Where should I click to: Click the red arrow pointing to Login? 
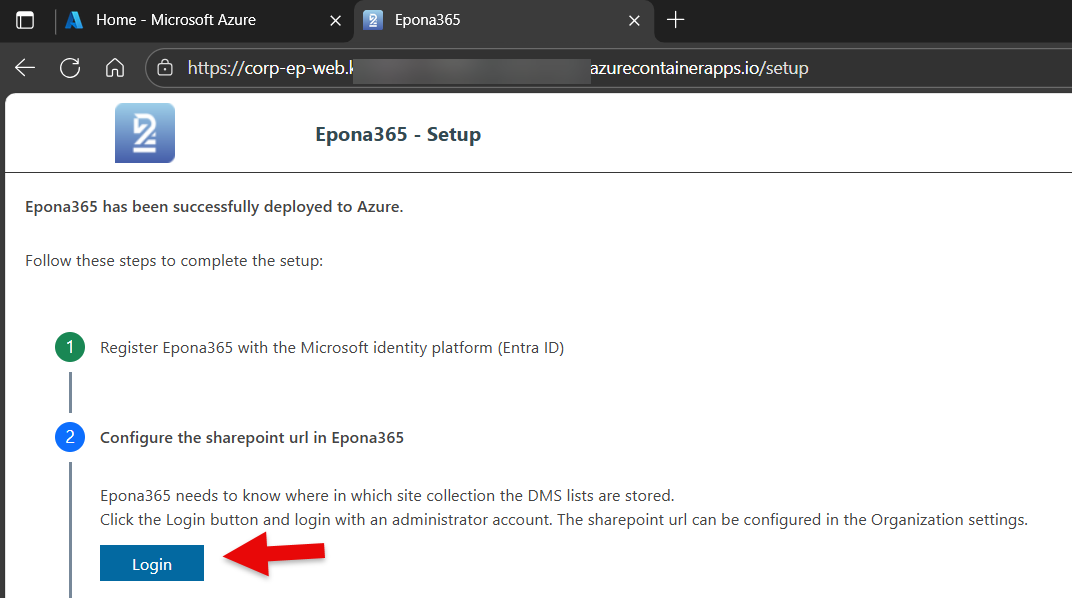(275, 556)
